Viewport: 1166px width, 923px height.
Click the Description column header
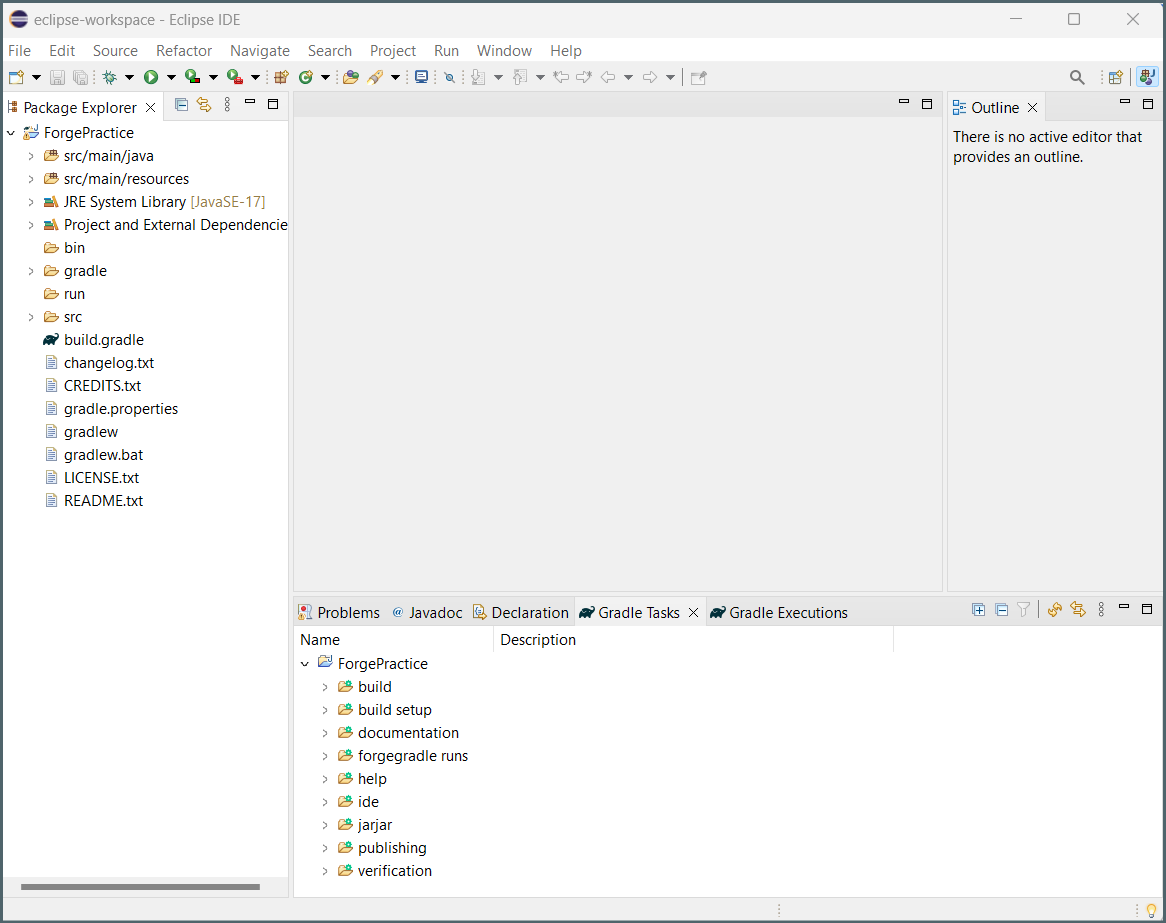(693, 640)
